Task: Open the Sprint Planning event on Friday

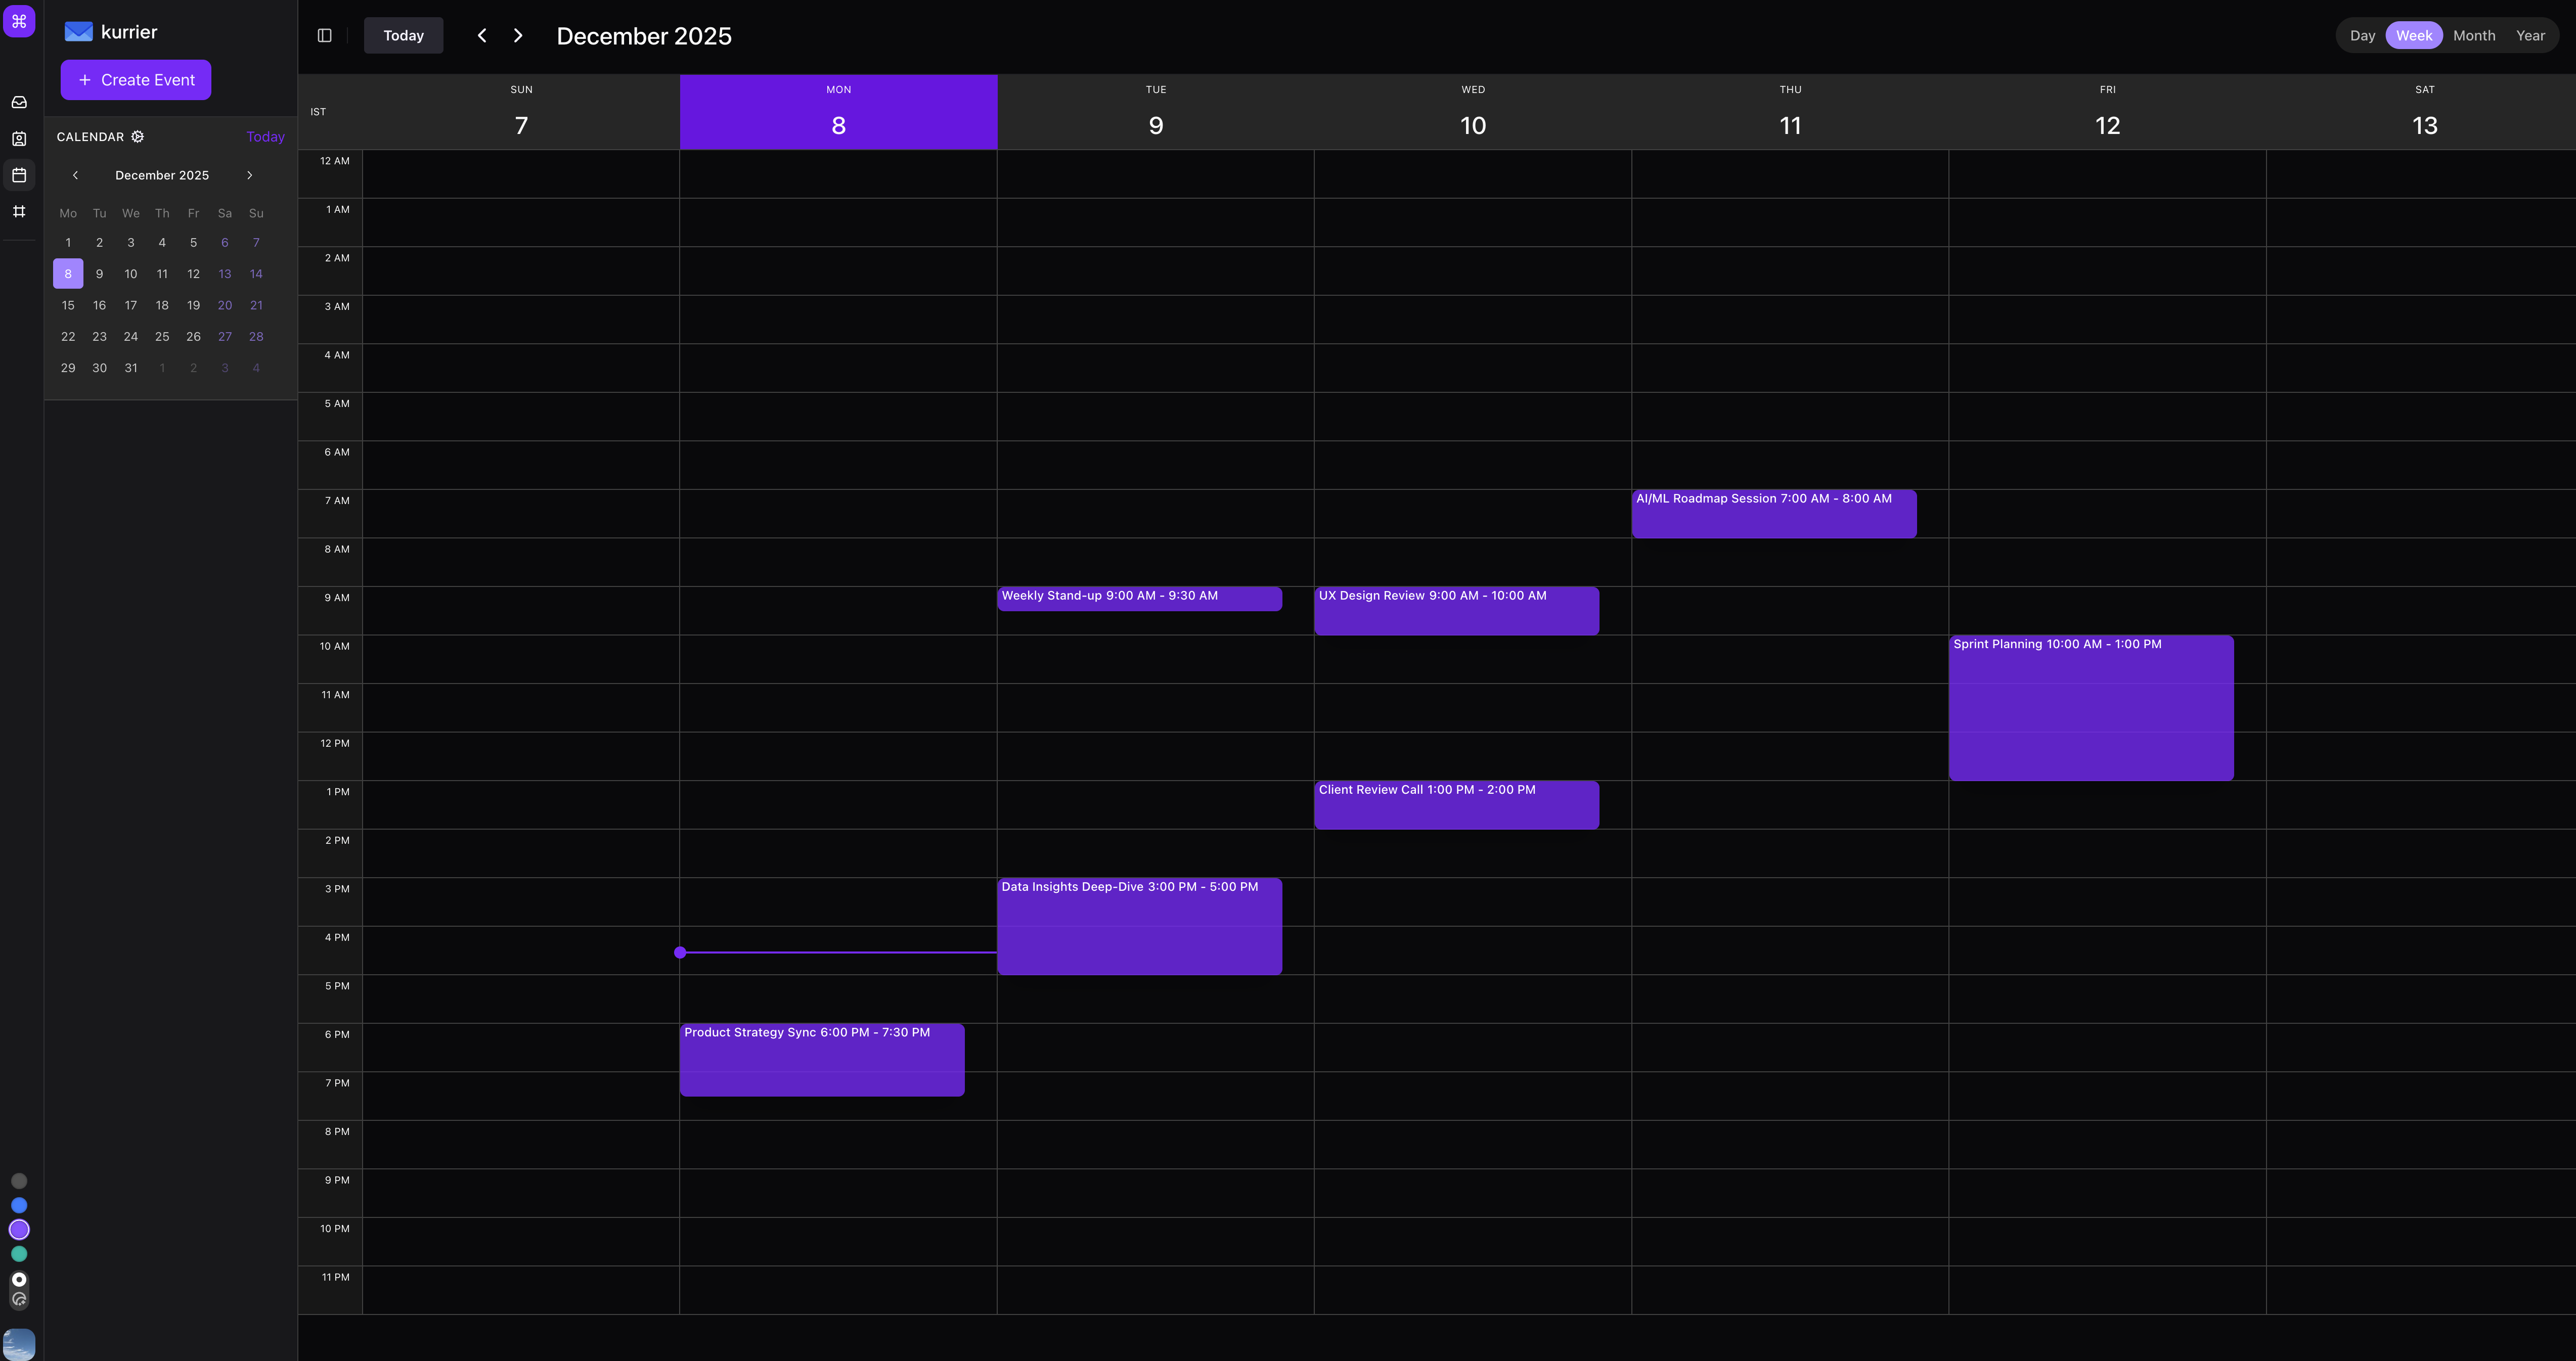Action: point(2089,707)
